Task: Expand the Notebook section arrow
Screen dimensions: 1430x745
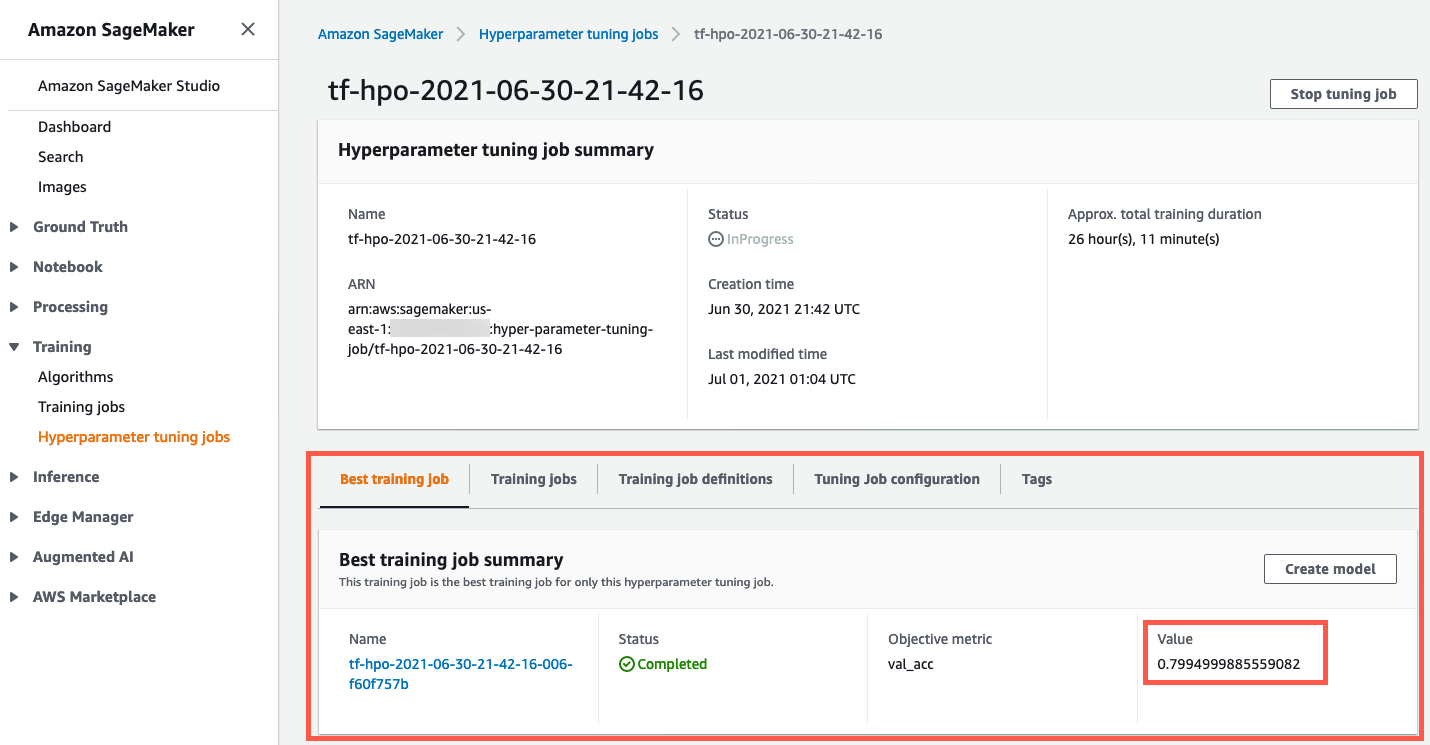Action: 14,267
